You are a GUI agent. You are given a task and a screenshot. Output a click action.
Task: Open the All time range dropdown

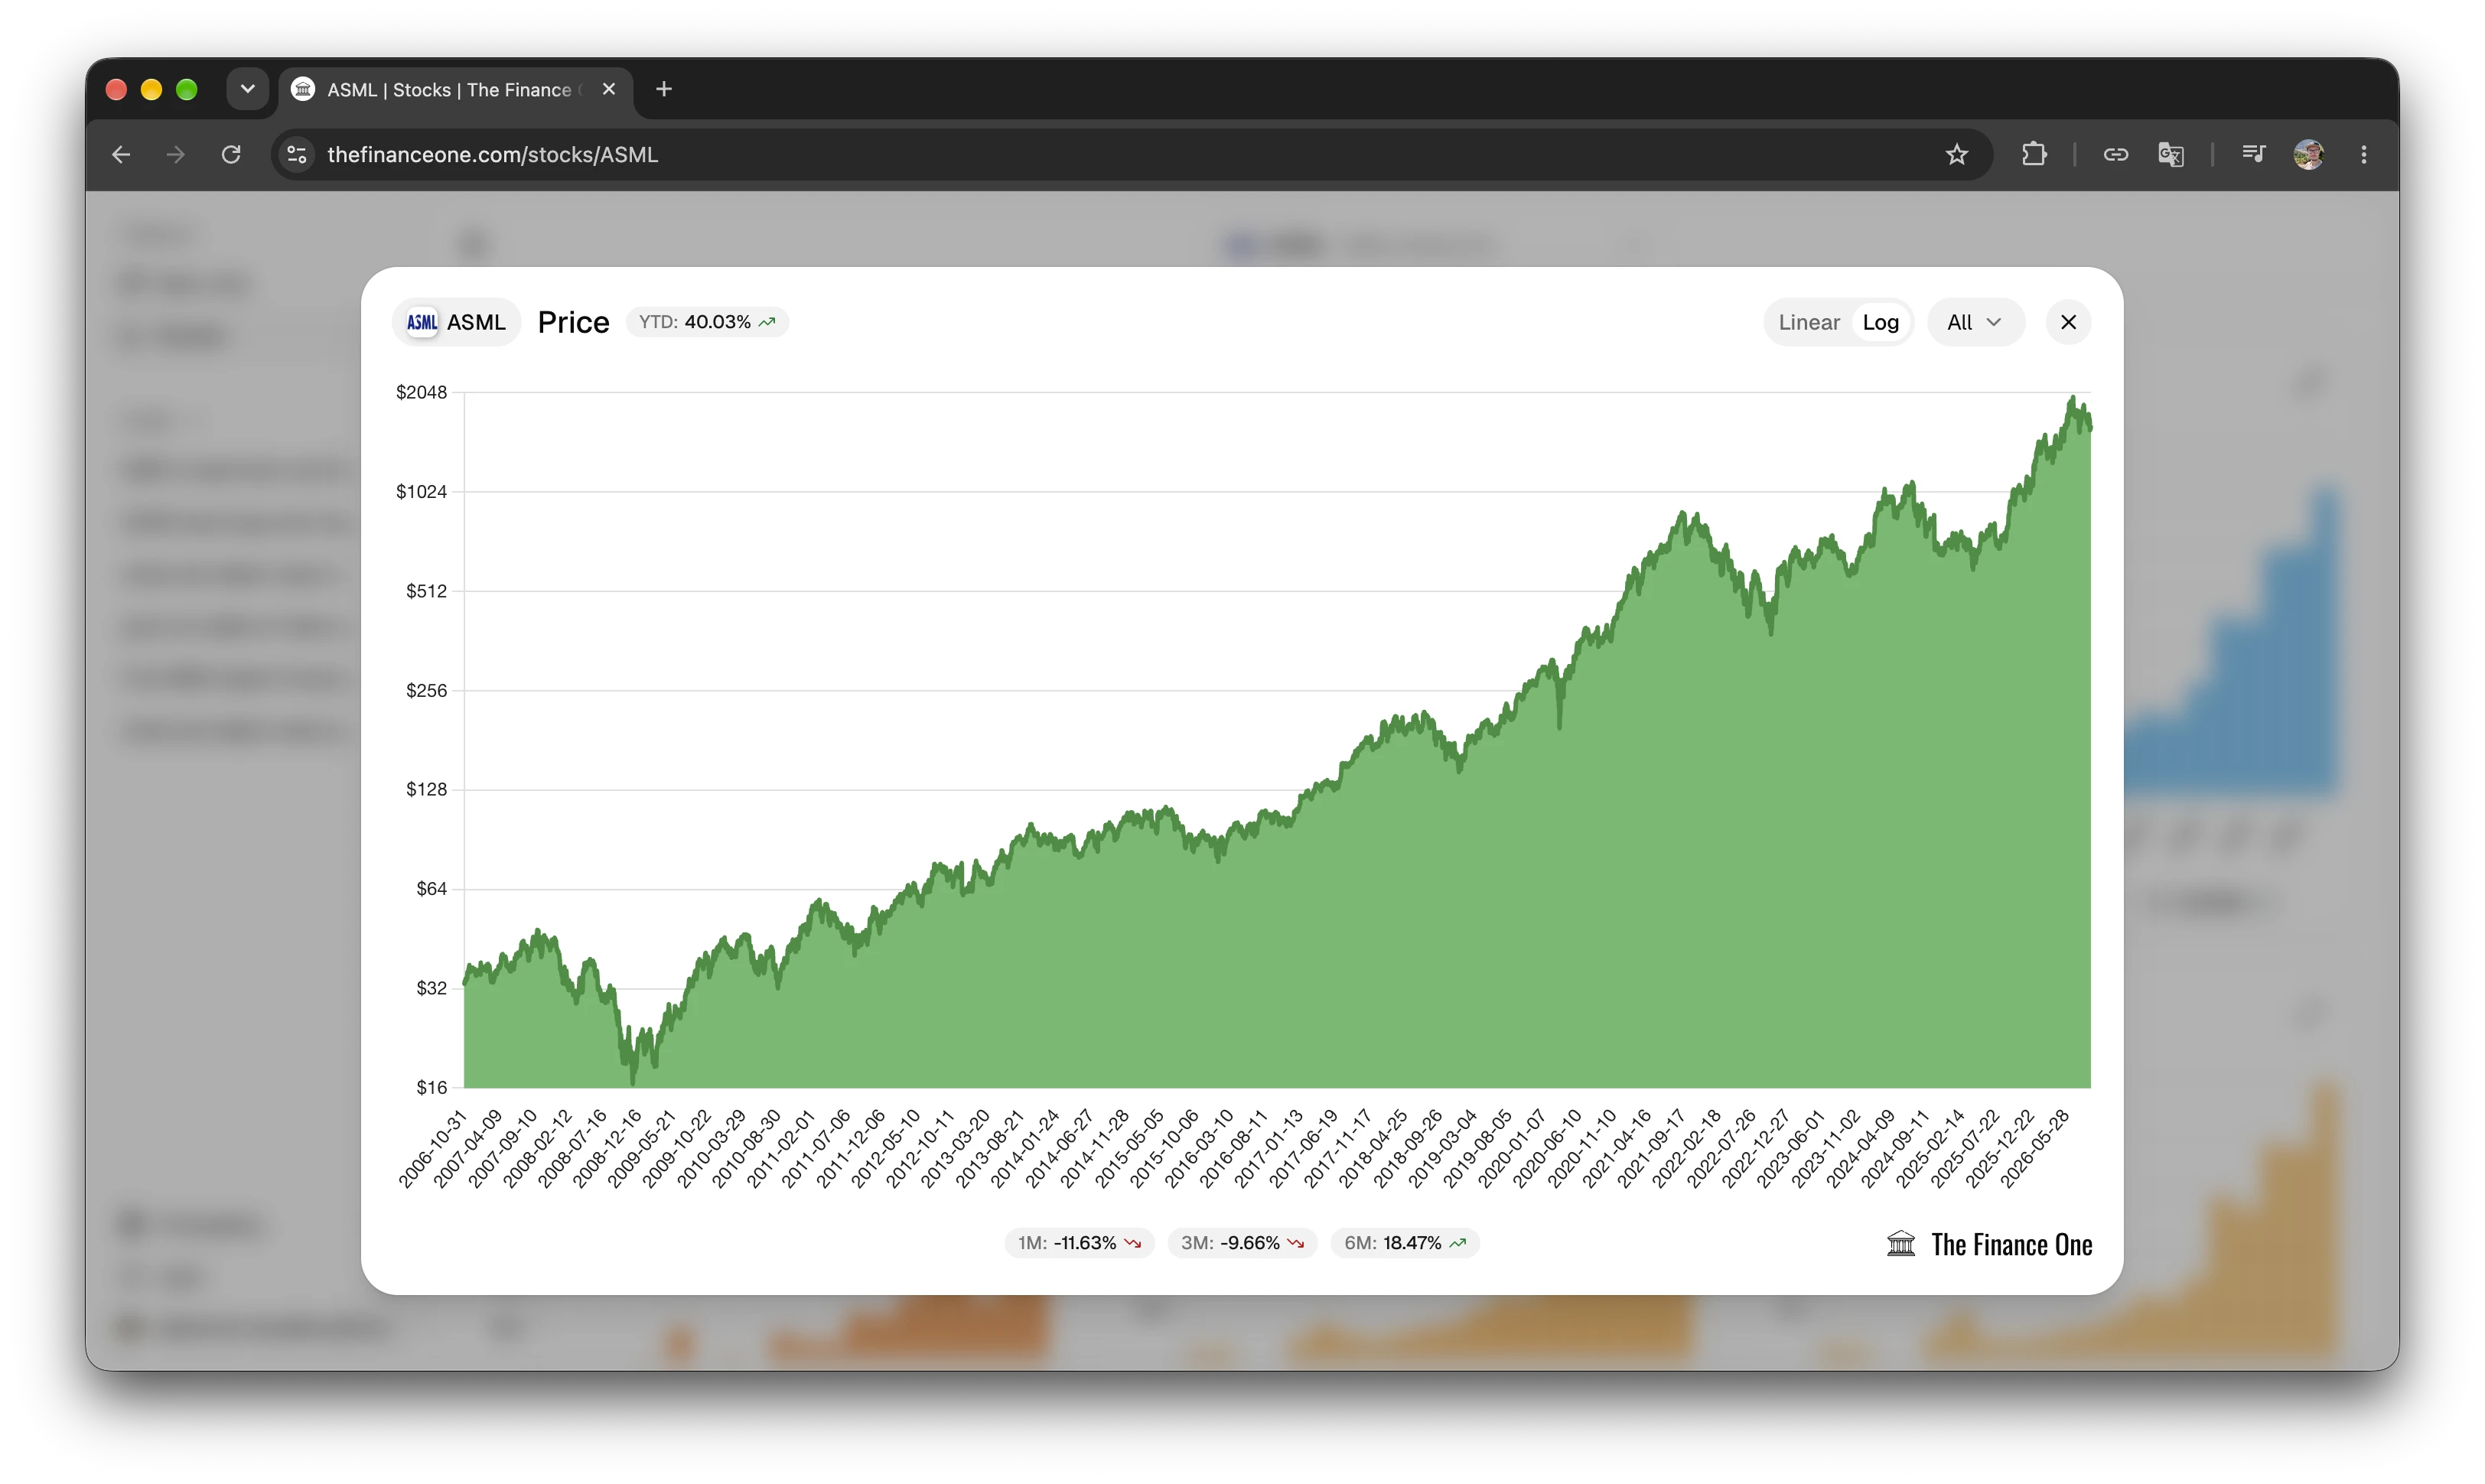pos(1975,322)
